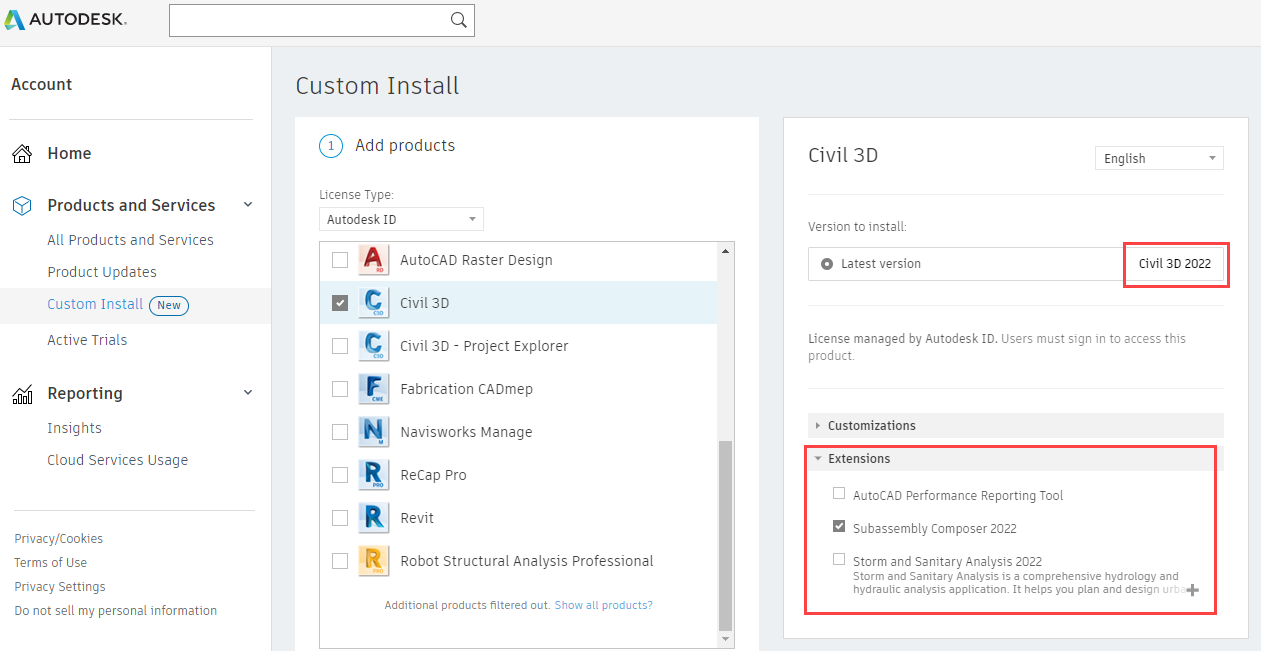Viewport: 1261px width, 651px height.
Task: Open Home in the sidebar
Action: [x=69, y=153]
